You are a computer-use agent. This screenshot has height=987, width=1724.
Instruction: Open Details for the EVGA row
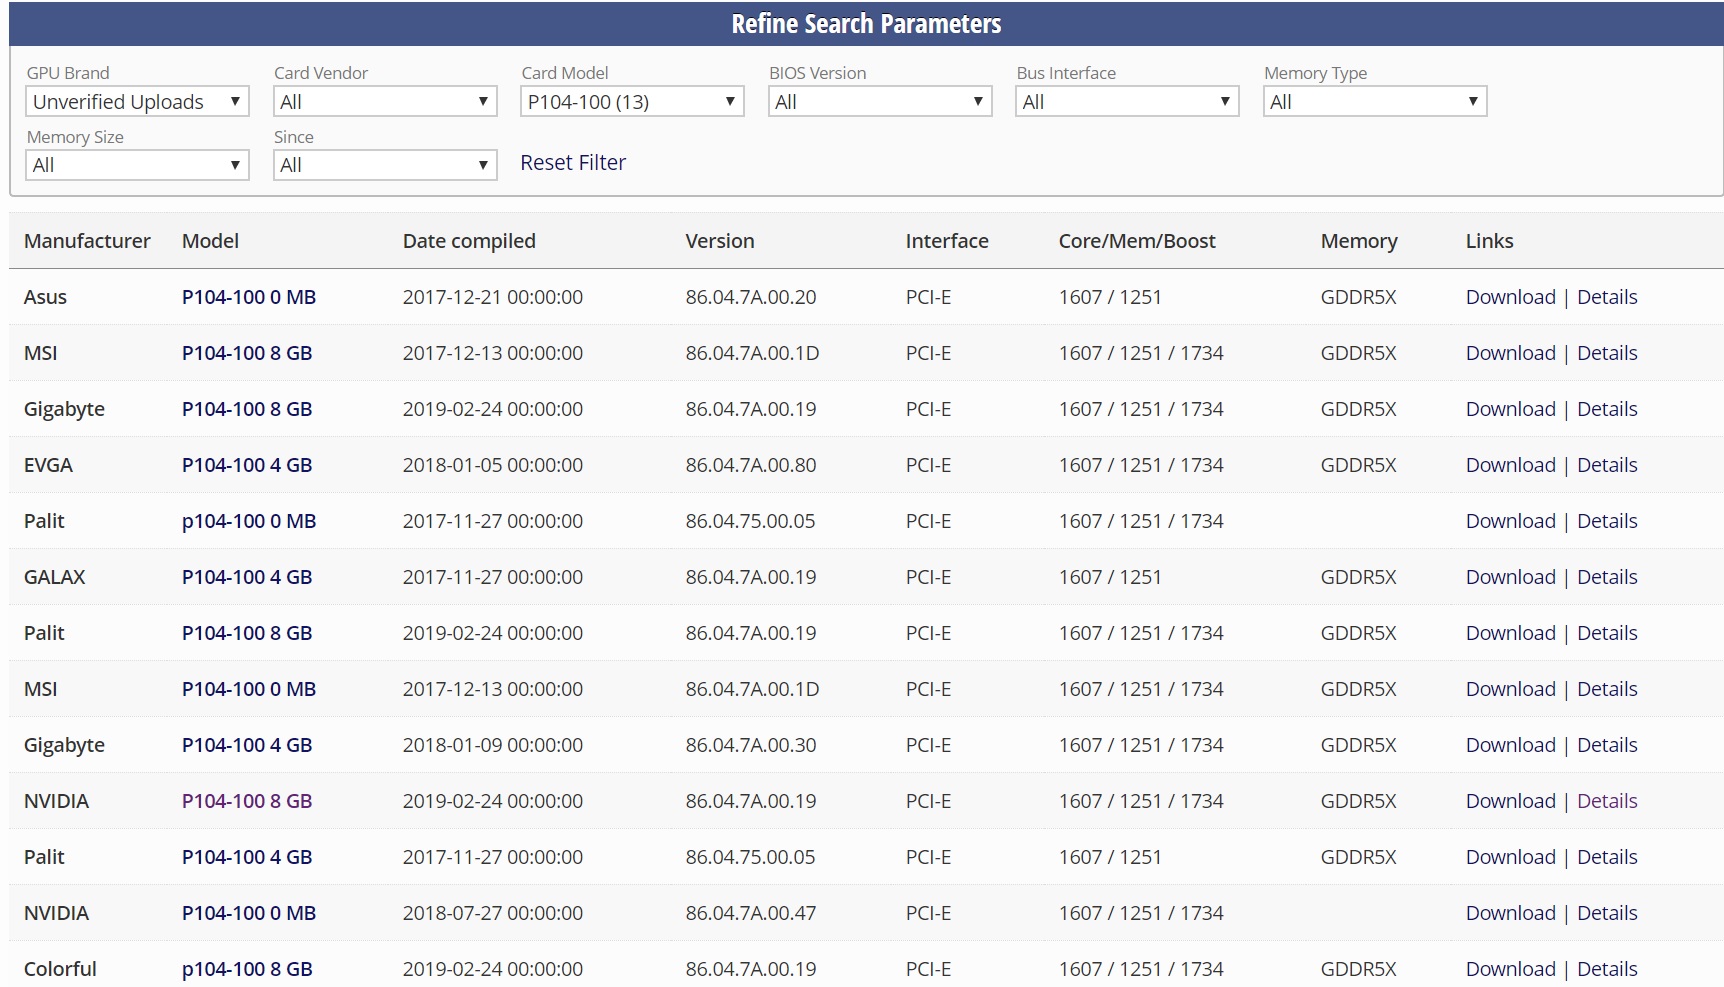point(1607,465)
